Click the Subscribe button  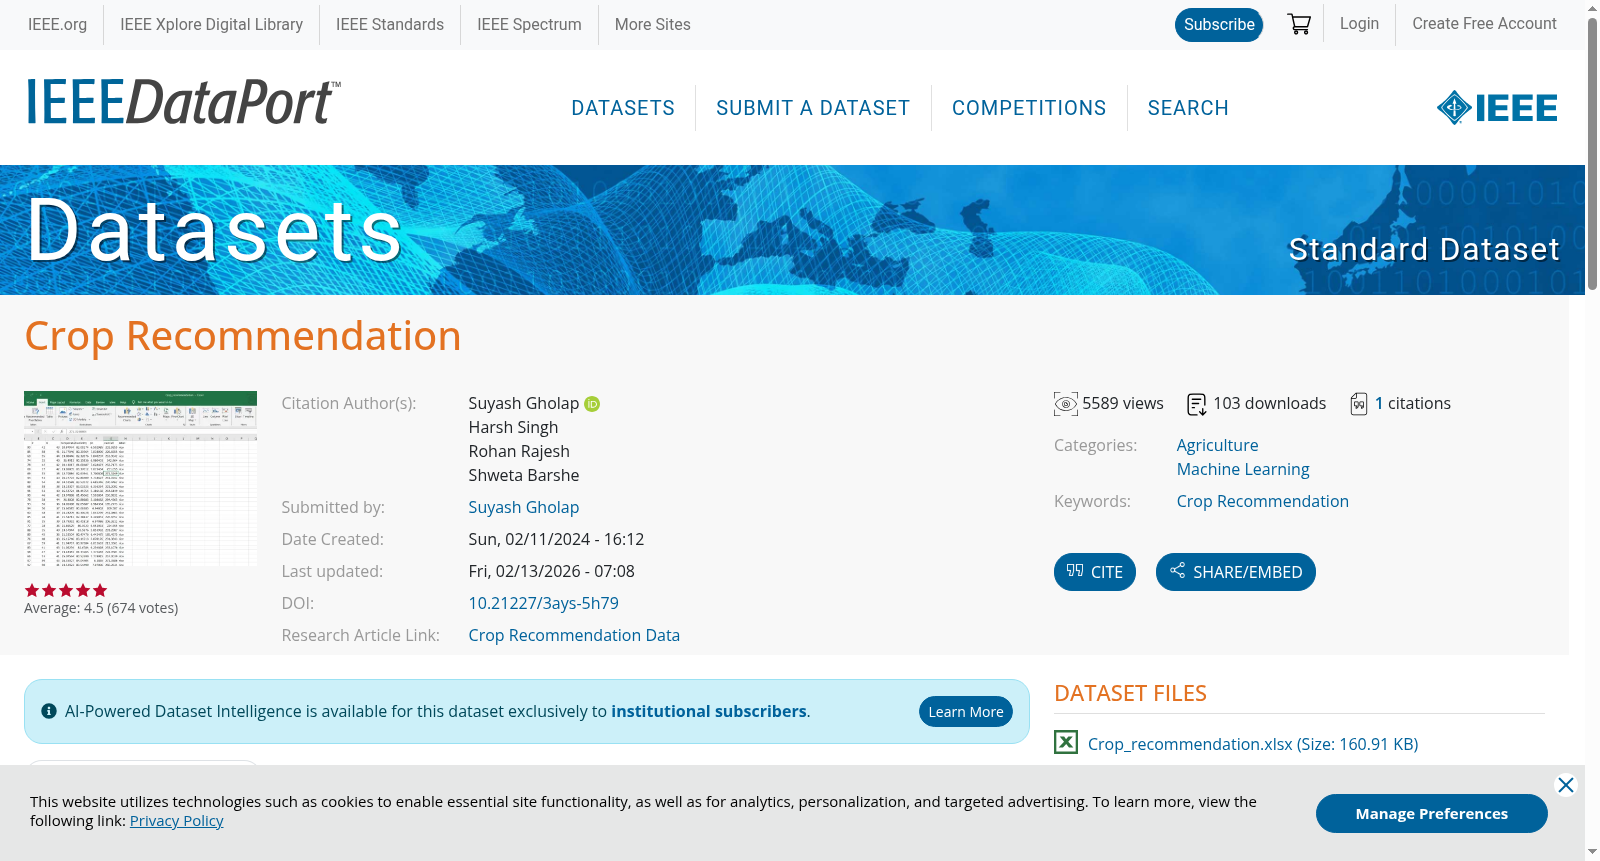tap(1219, 25)
